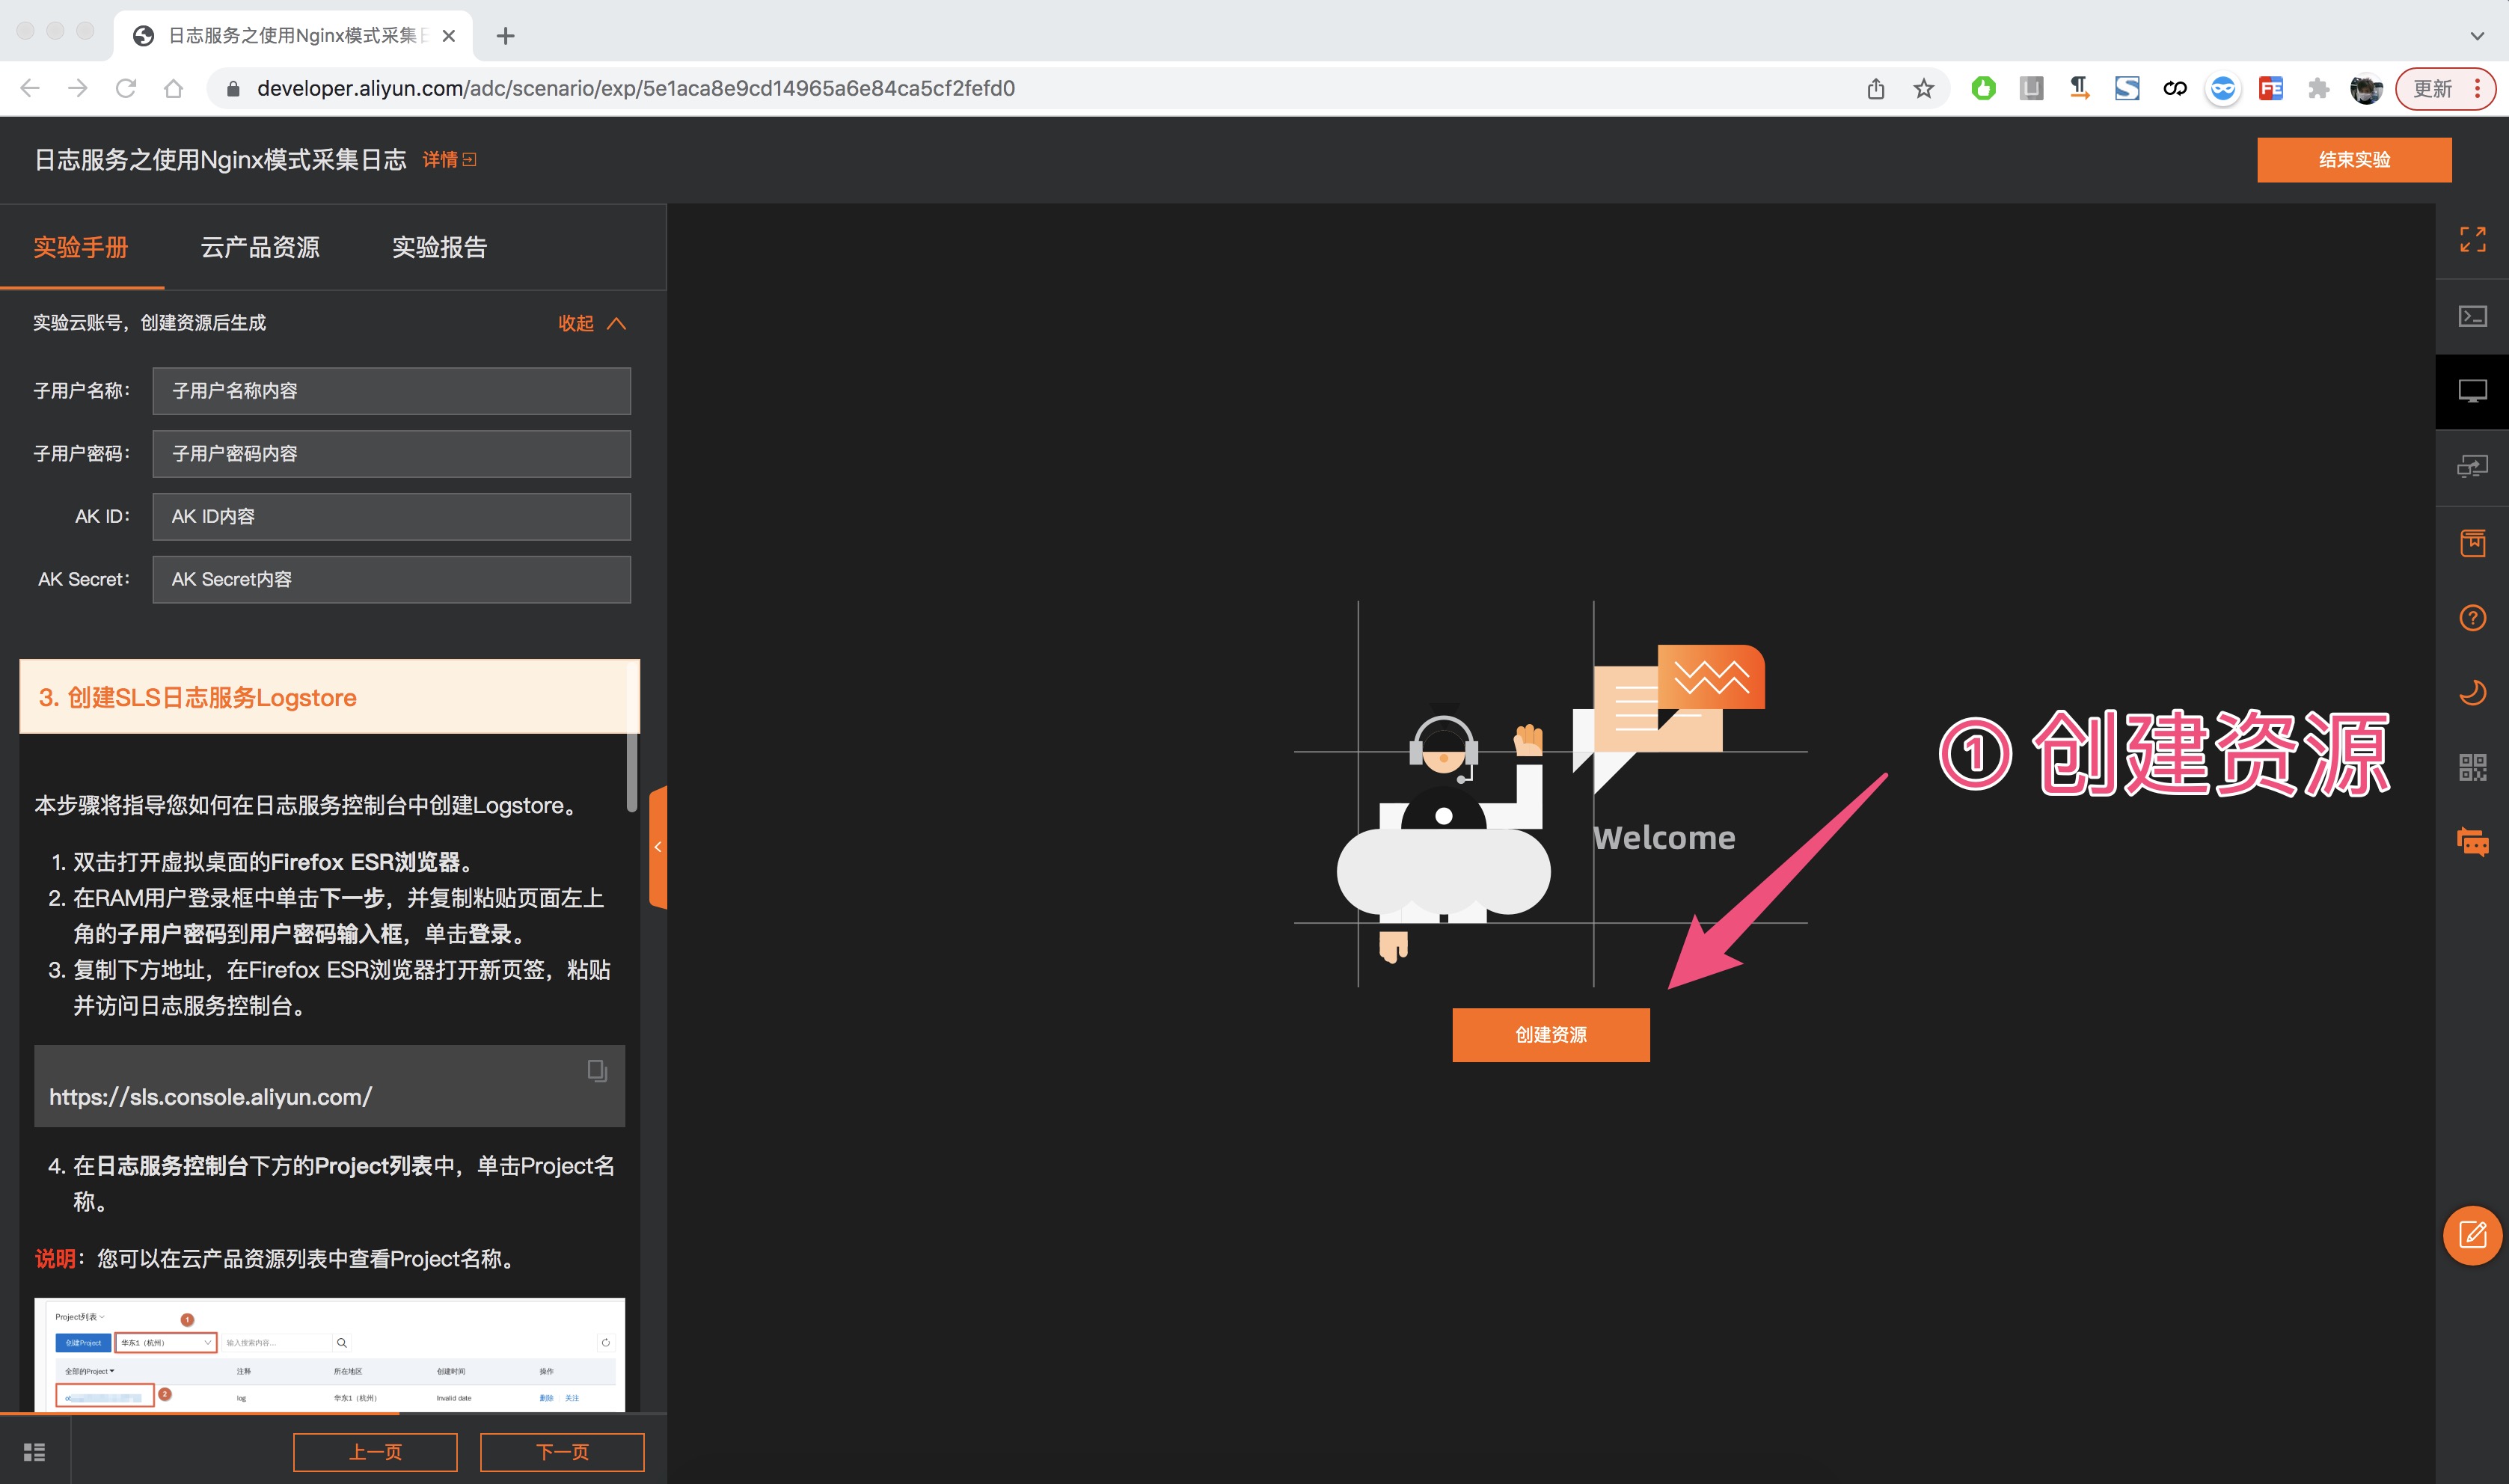Click the orange edit note floating button
The image size is (2509, 1484).
pyautogui.click(x=2472, y=1235)
